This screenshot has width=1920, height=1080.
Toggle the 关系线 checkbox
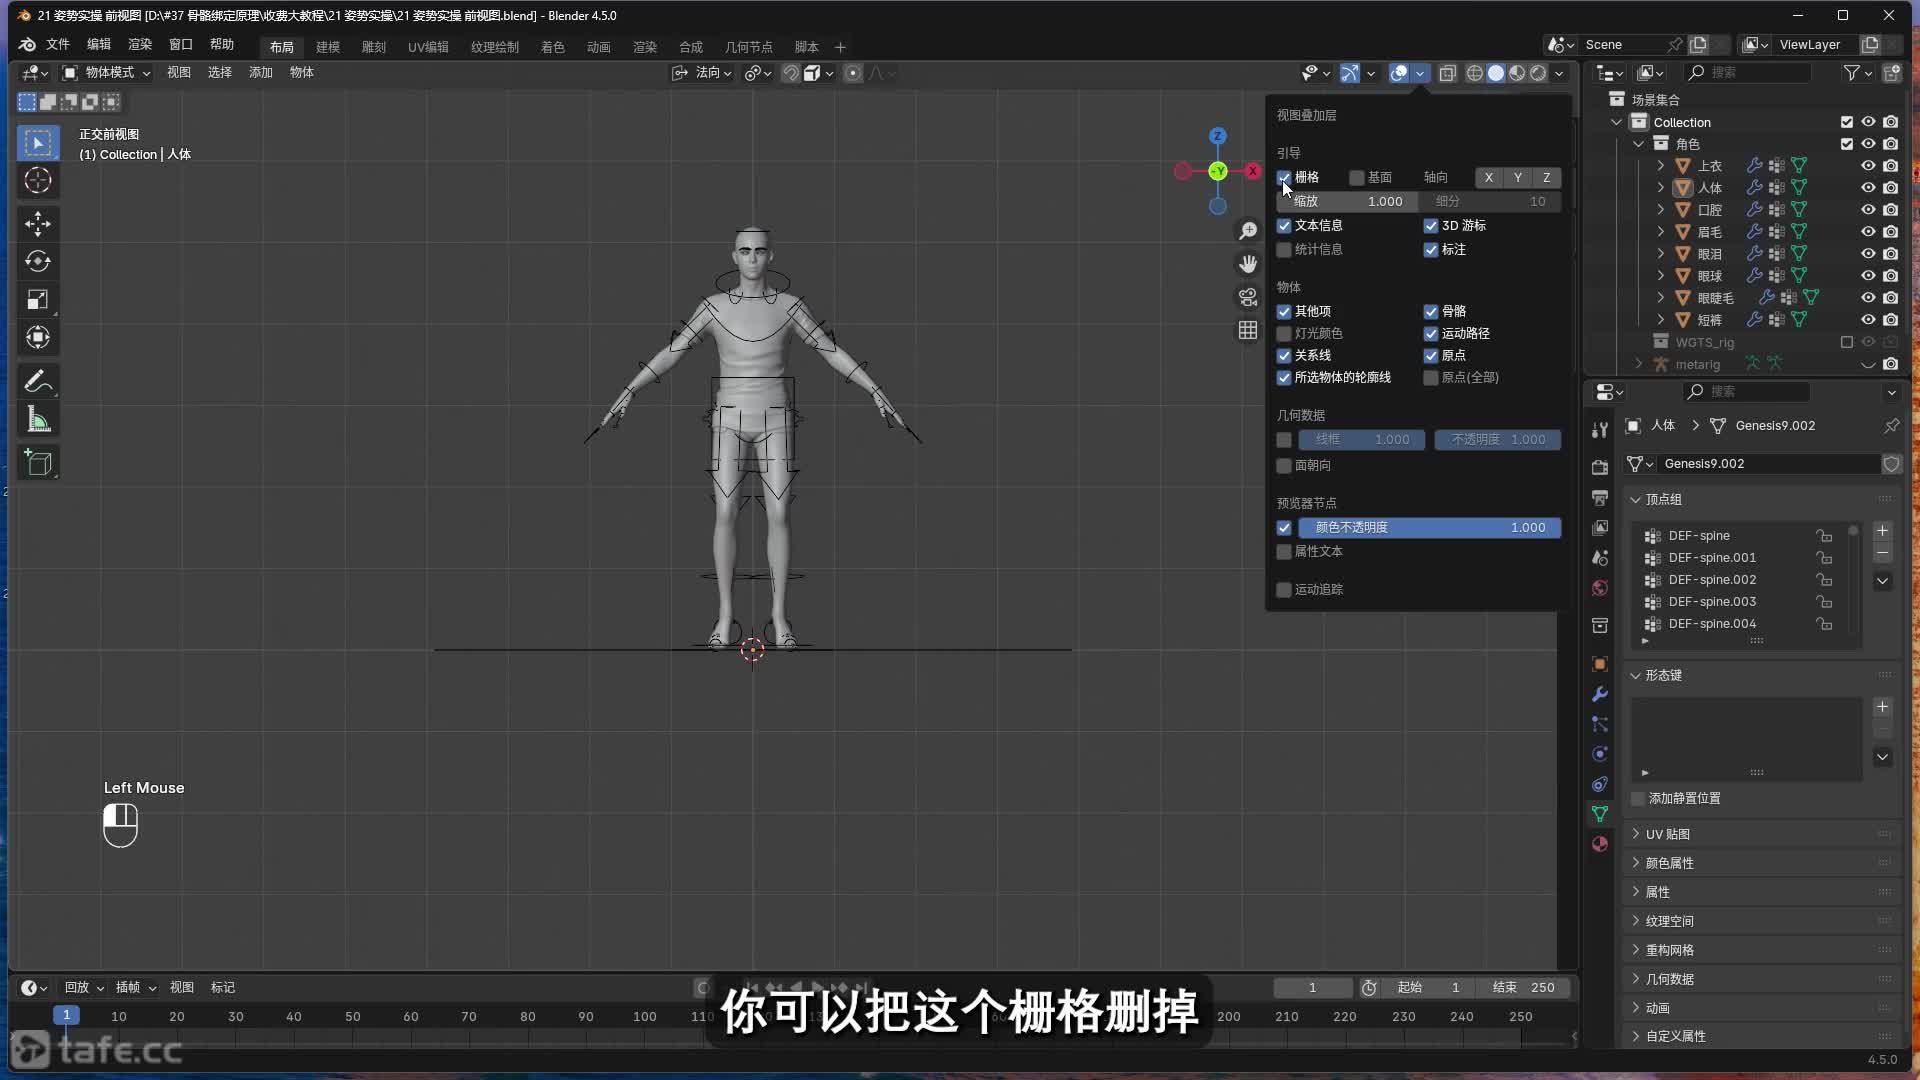(x=1284, y=356)
